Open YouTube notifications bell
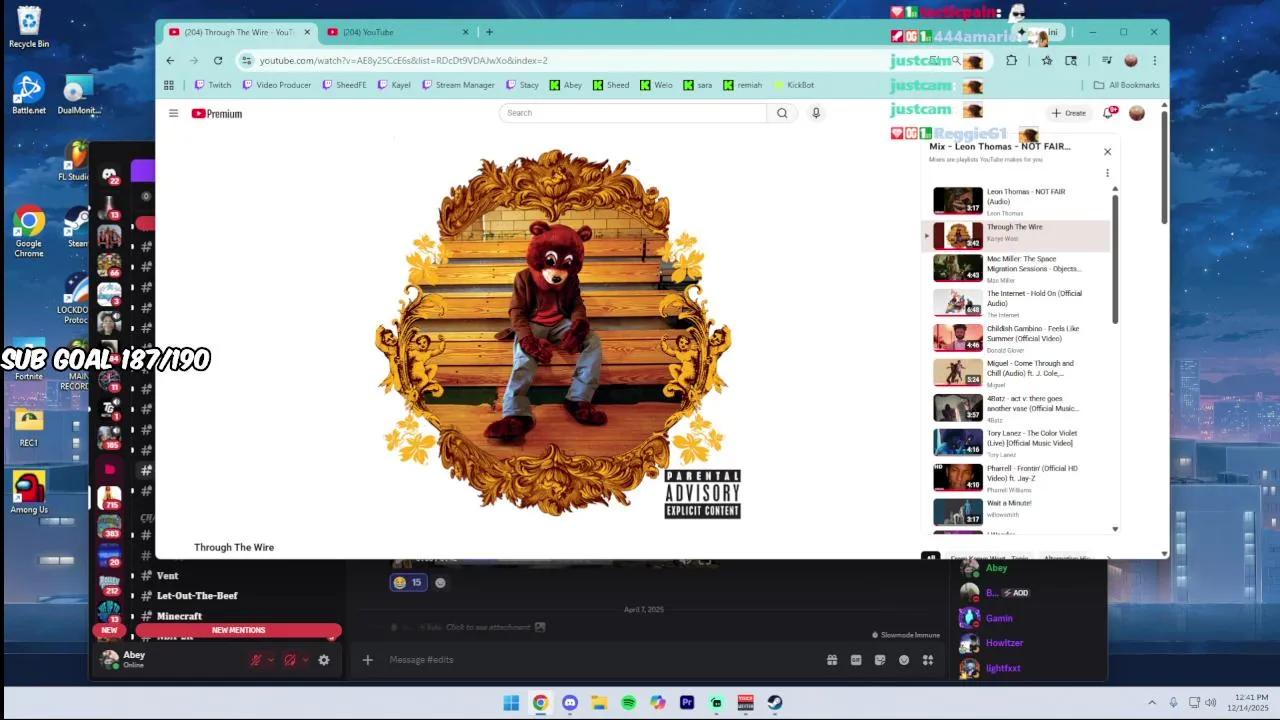The height and width of the screenshot is (720, 1280). 1108,113
